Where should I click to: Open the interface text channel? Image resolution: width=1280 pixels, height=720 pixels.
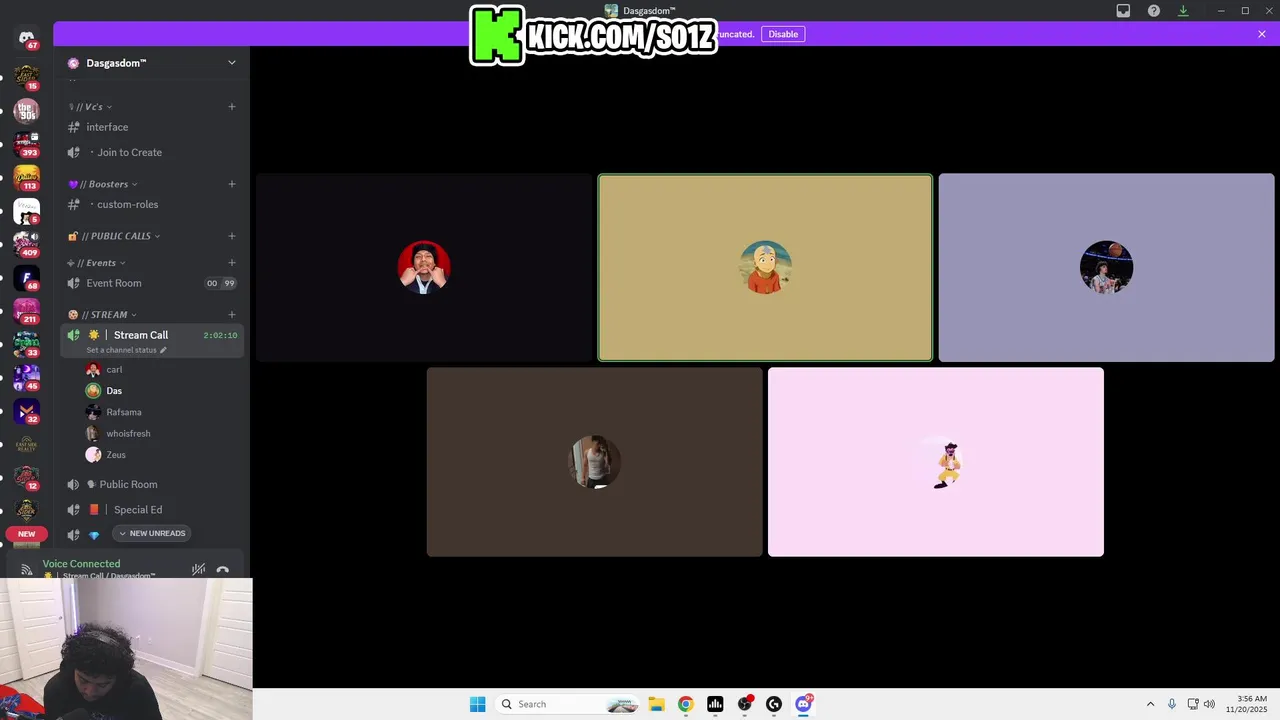pyautogui.click(x=151, y=127)
